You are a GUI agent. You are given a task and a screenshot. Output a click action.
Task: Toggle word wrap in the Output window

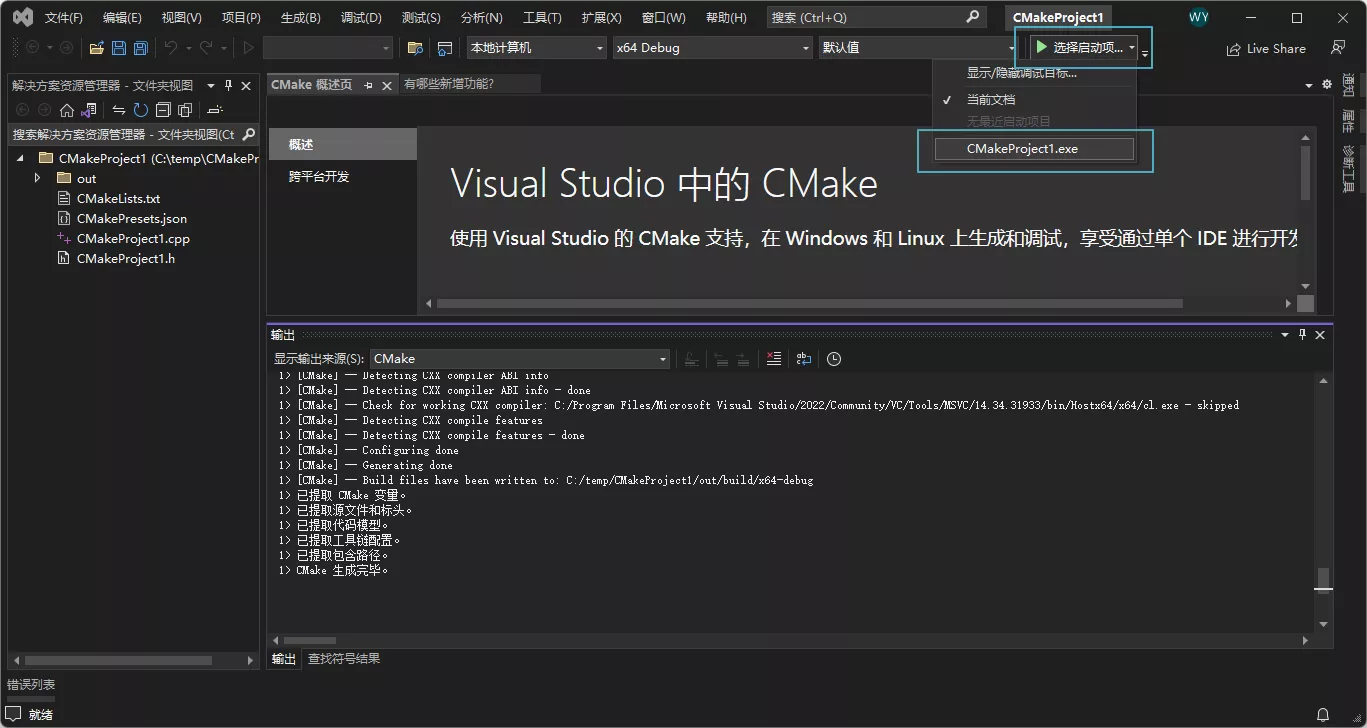804,358
